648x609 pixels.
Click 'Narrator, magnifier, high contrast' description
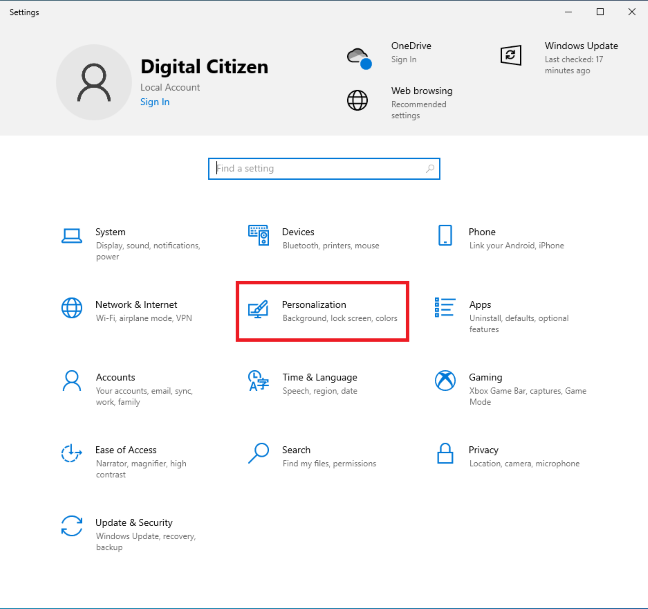(141, 469)
